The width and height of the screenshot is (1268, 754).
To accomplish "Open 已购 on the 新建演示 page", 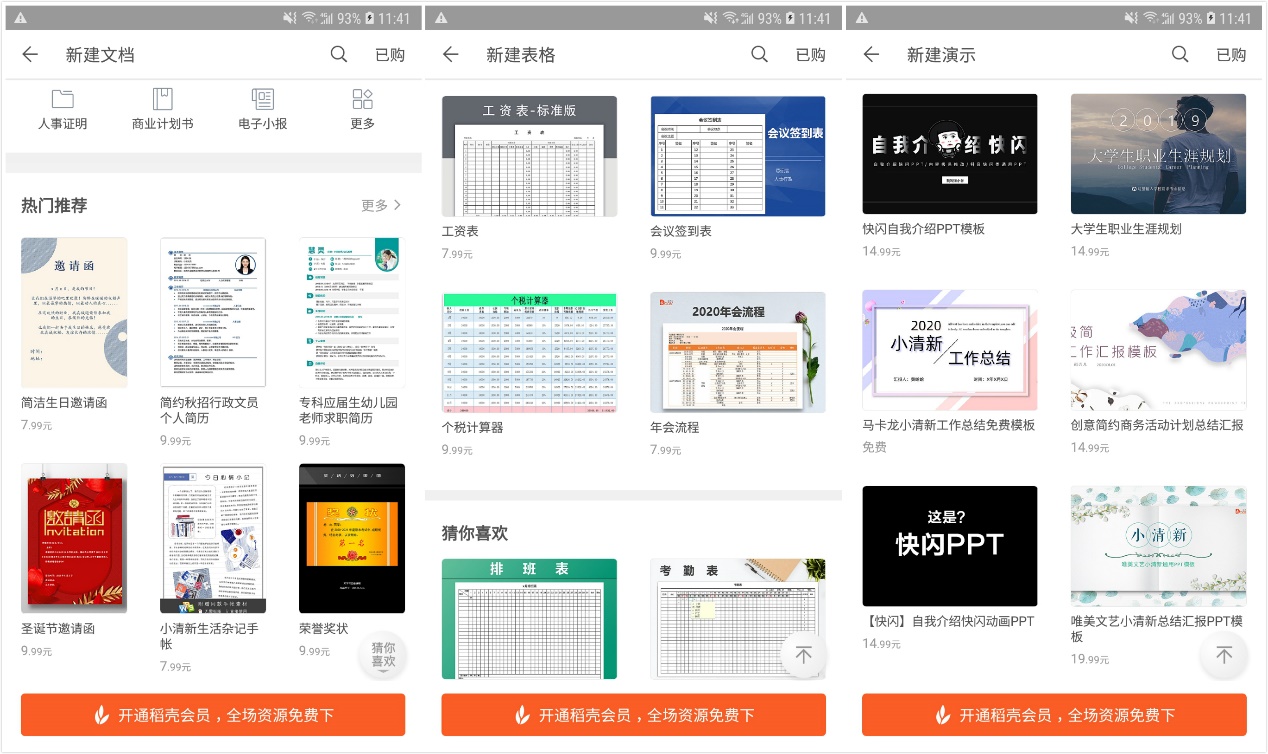I will tap(1231, 55).
